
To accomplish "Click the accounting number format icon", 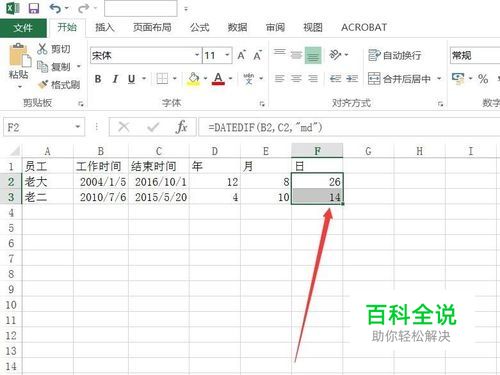I will (458, 79).
